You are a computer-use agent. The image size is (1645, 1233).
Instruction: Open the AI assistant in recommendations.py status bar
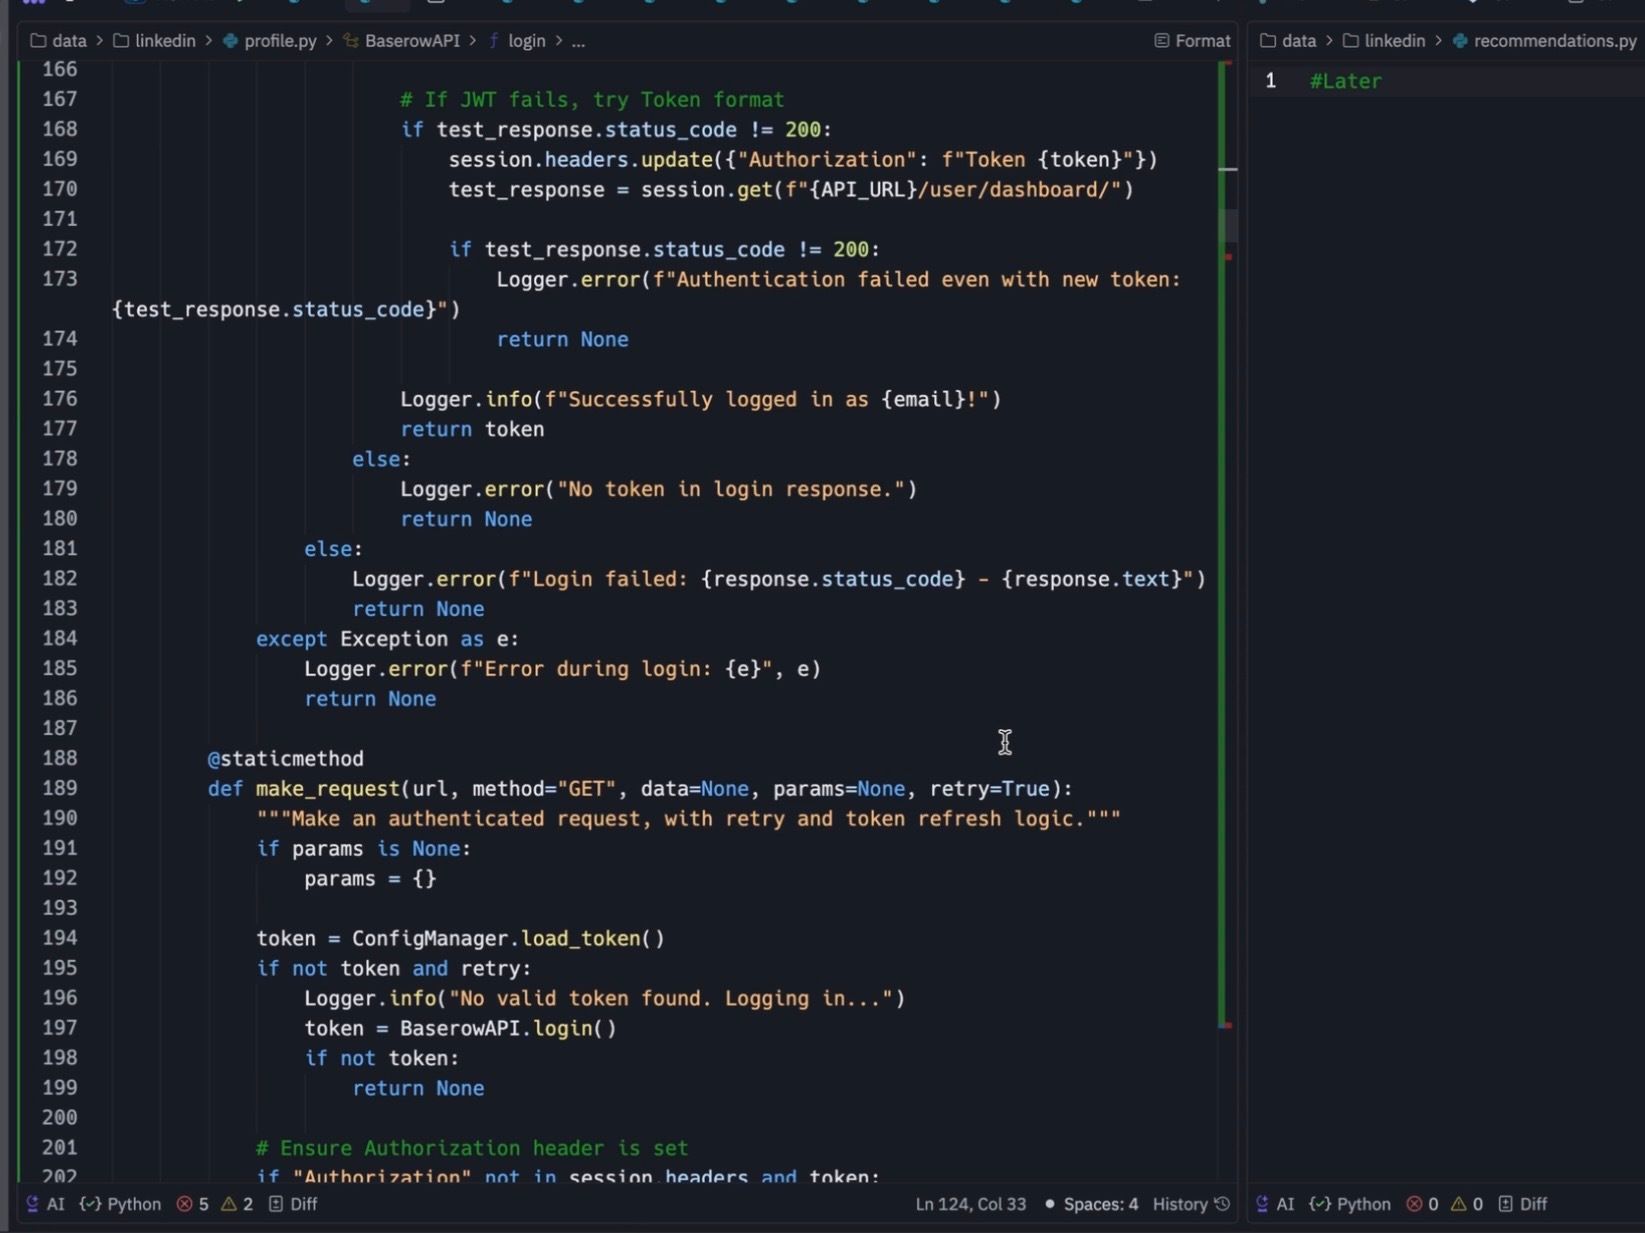pyautogui.click(x=1275, y=1204)
